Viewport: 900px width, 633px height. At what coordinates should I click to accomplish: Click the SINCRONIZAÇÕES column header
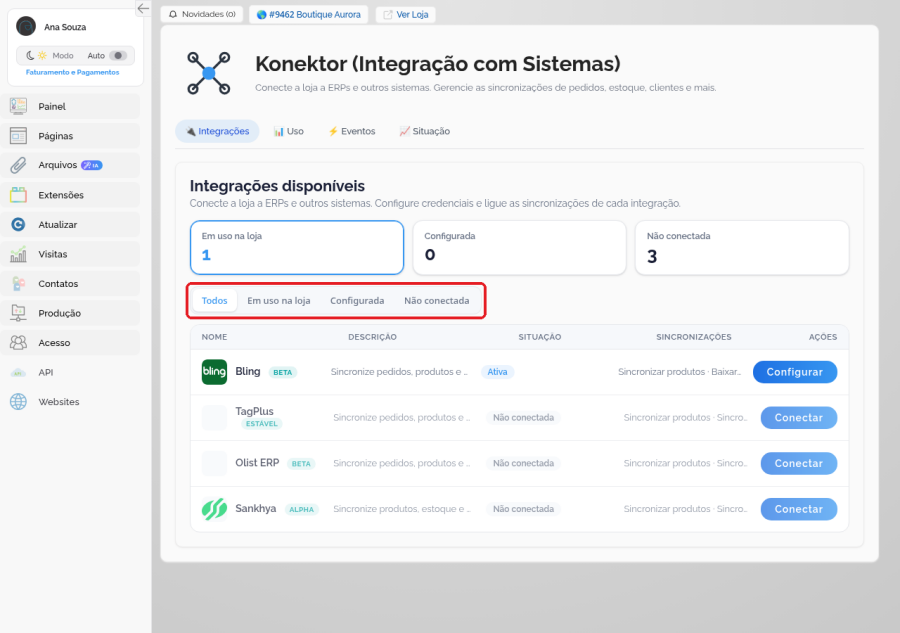(x=693, y=337)
